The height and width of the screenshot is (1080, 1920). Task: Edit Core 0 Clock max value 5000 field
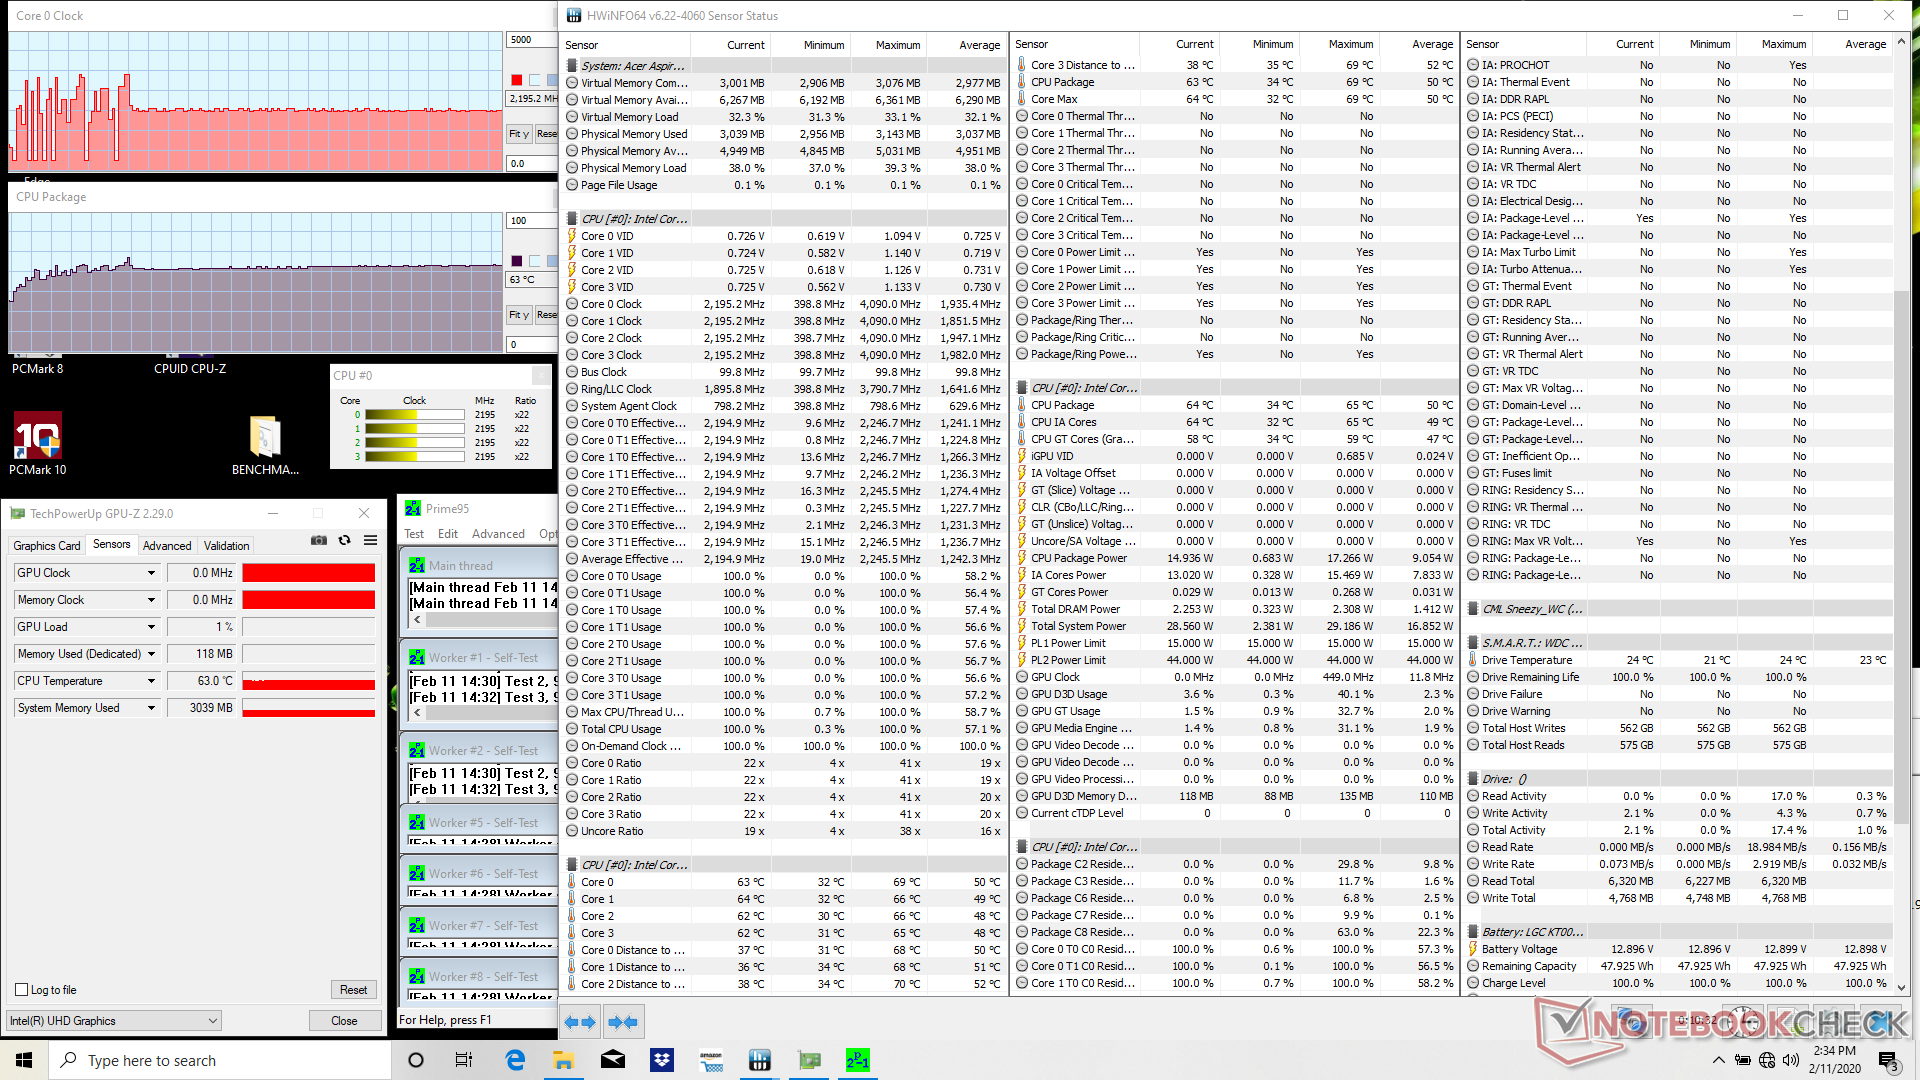point(532,40)
